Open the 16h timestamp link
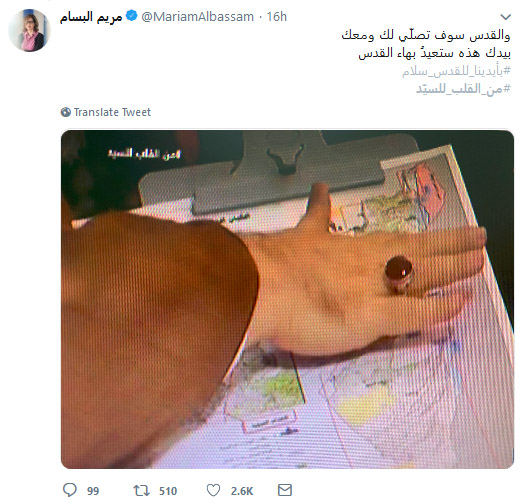The width and height of the screenshot is (523, 503). 277,17
